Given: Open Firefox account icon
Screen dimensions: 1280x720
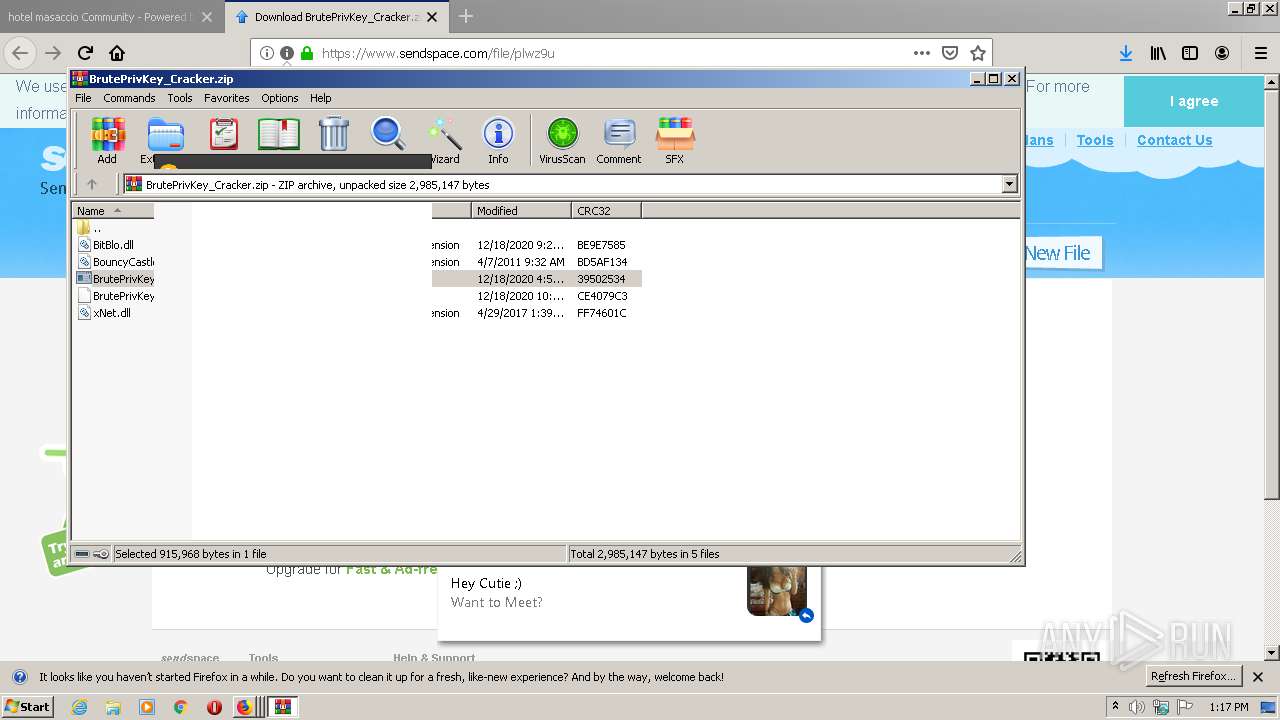Looking at the screenshot, I should 1222,53.
